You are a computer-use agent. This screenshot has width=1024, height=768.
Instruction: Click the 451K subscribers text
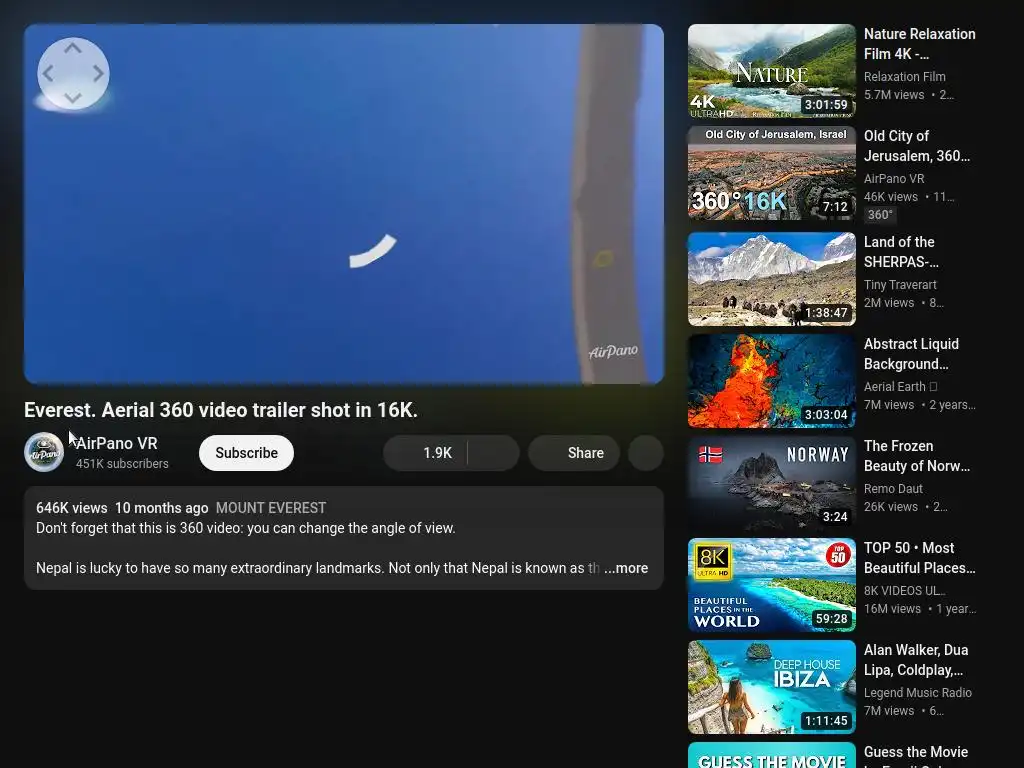[122, 463]
